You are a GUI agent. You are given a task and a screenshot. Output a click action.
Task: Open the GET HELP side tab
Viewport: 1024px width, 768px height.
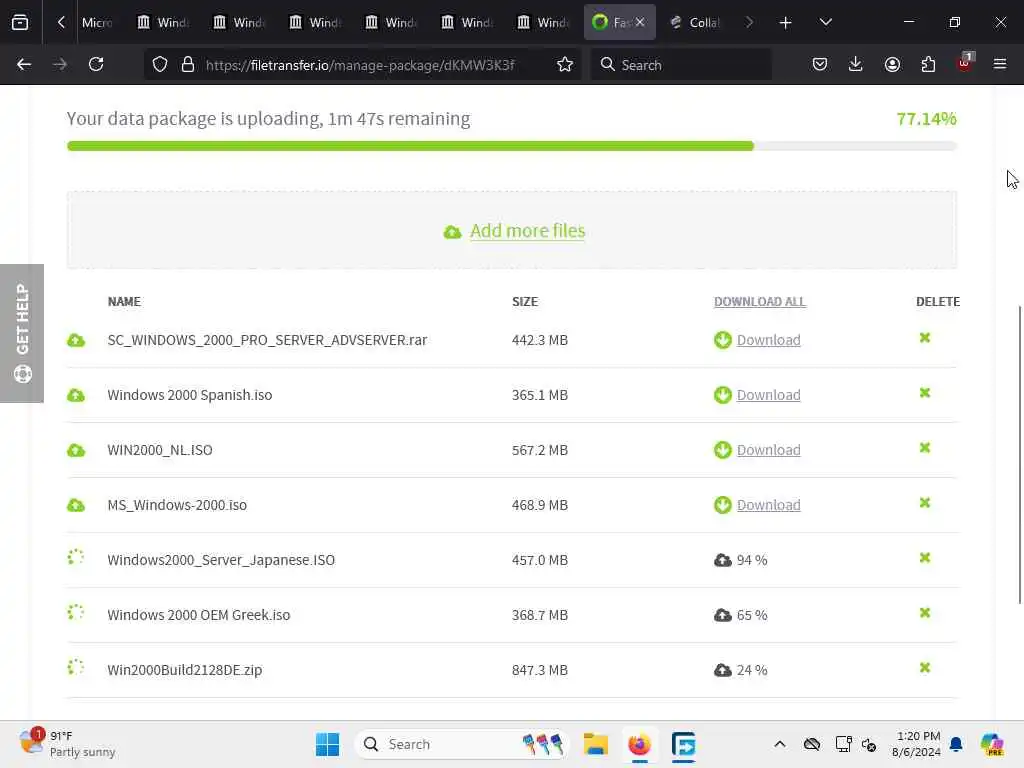pyautogui.click(x=22, y=333)
